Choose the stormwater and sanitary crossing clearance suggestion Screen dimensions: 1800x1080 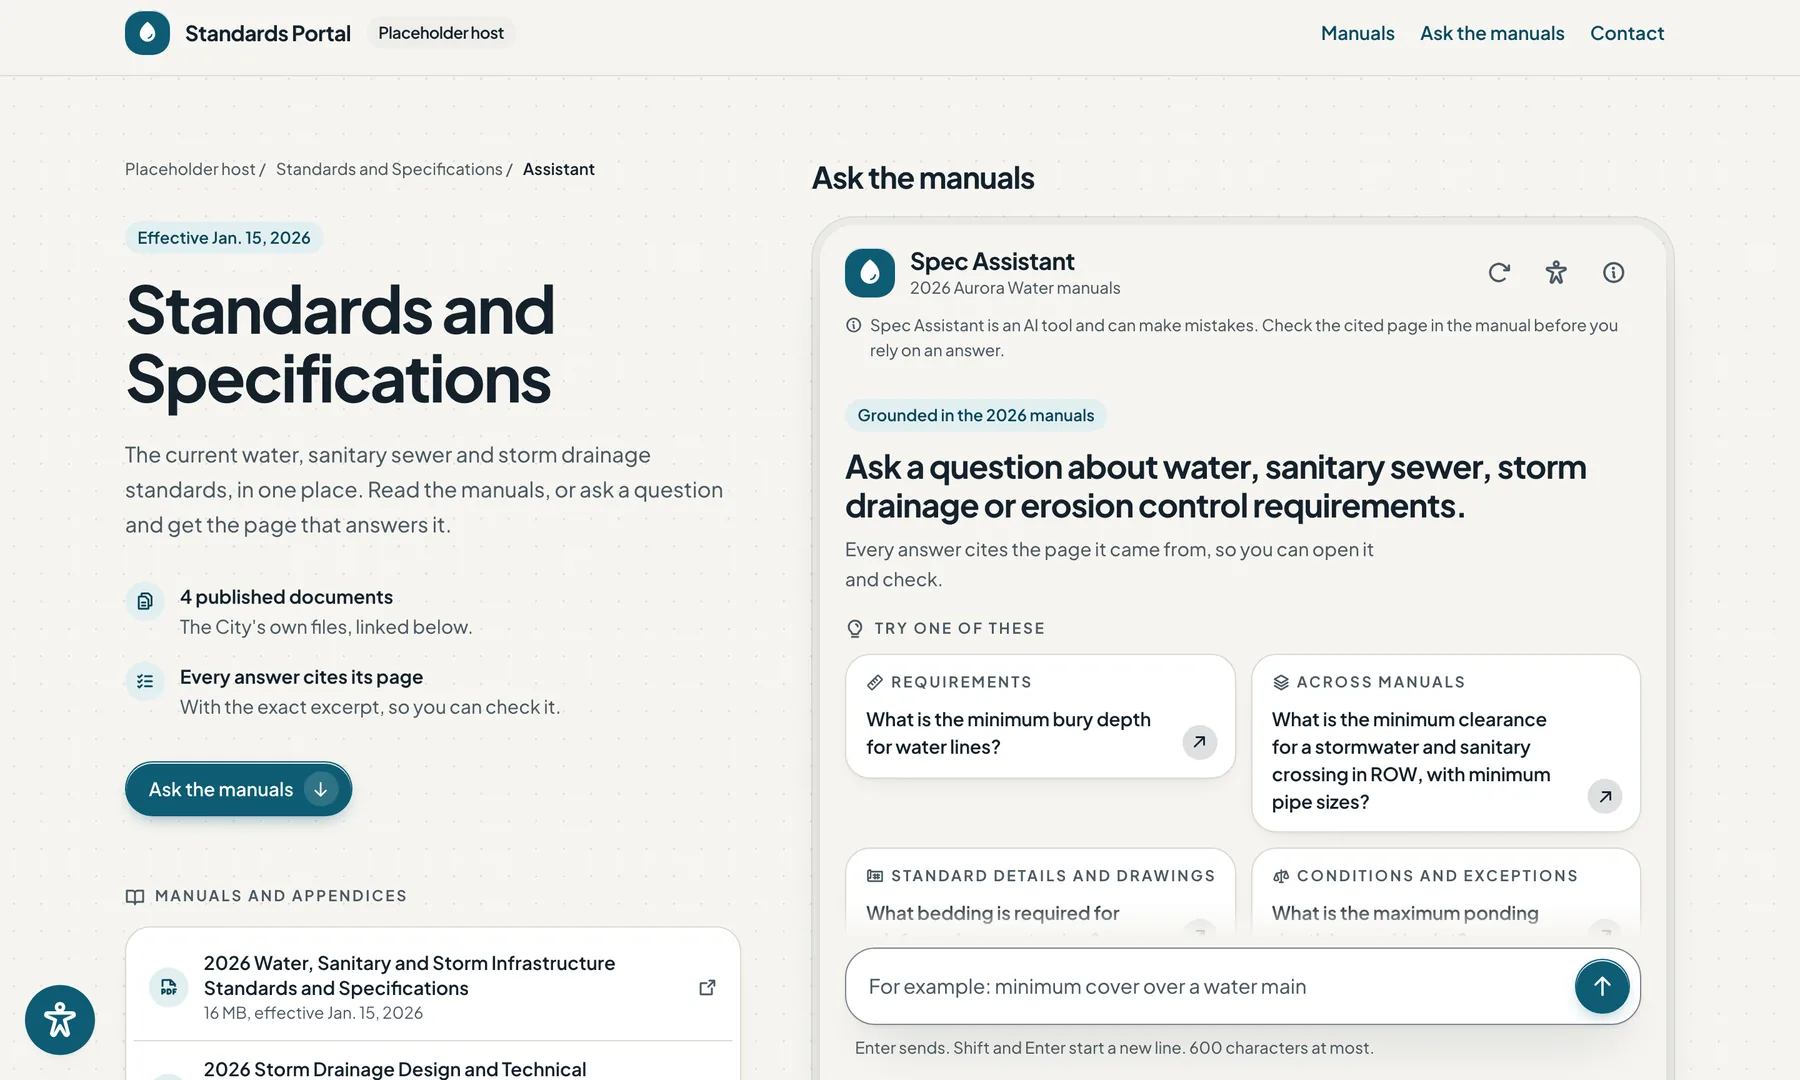[x=1446, y=743]
